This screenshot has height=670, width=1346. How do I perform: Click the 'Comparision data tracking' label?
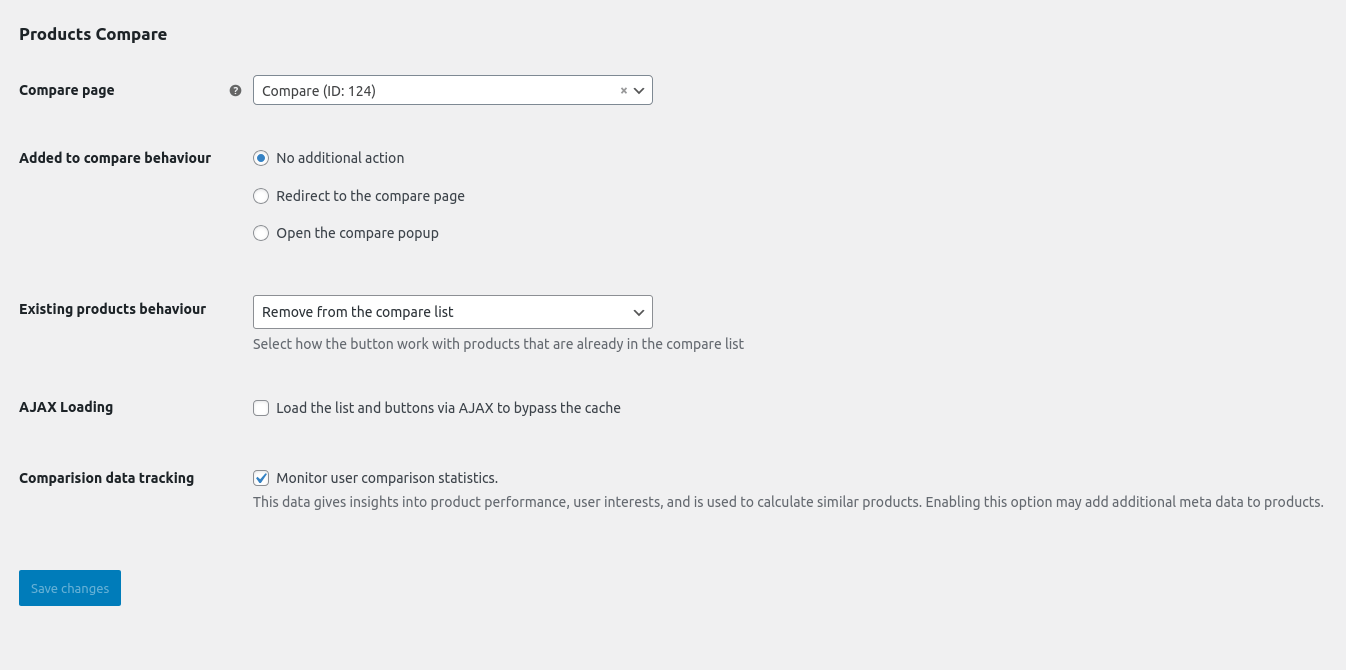(x=106, y=478)
